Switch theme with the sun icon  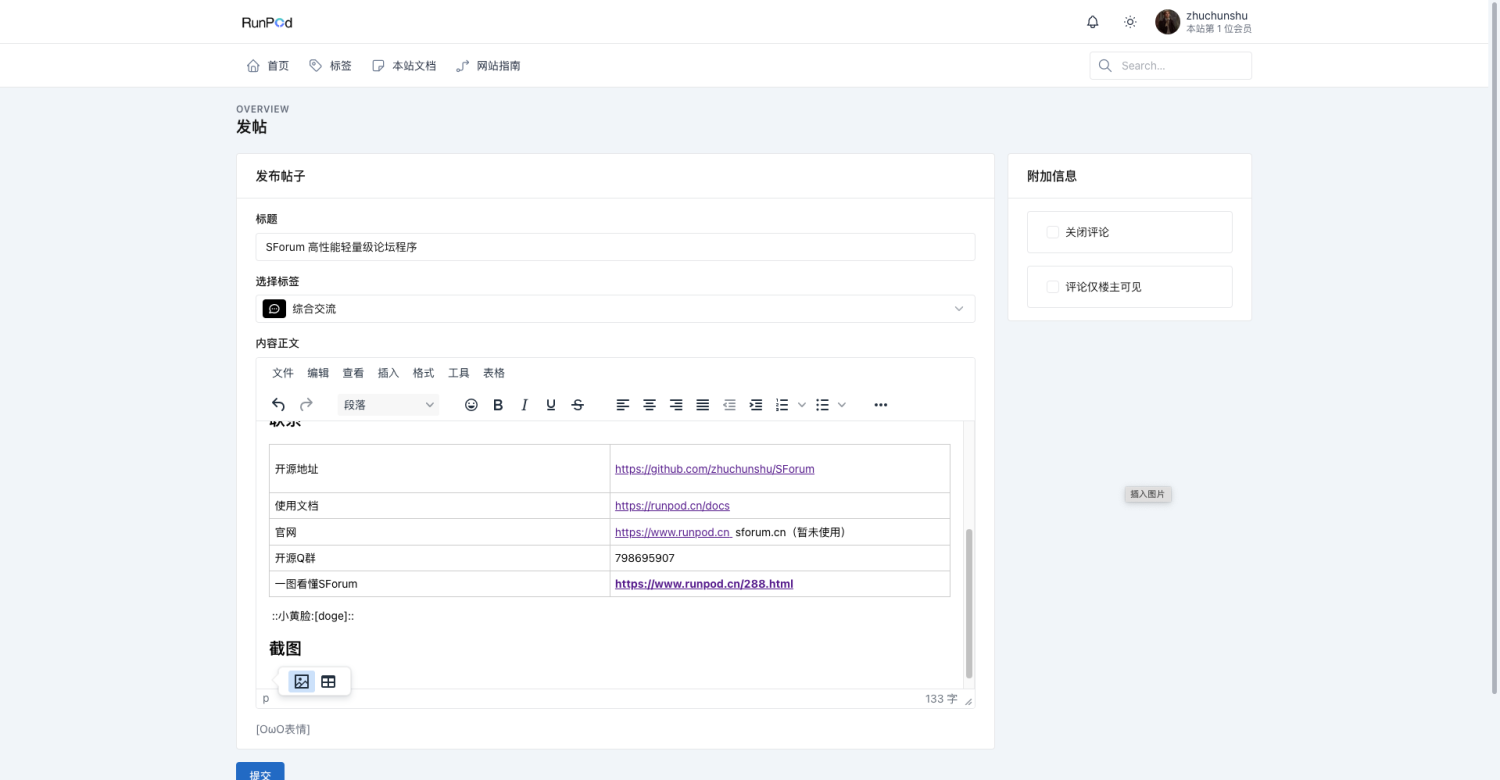click(1130, 22)
